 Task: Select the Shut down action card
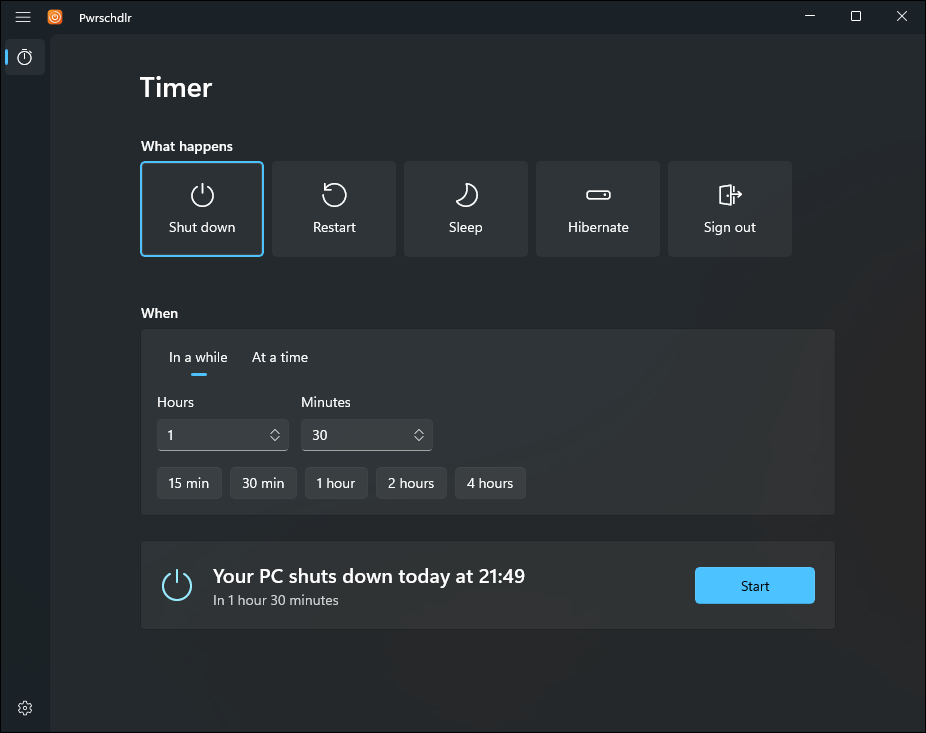[202, 209]
